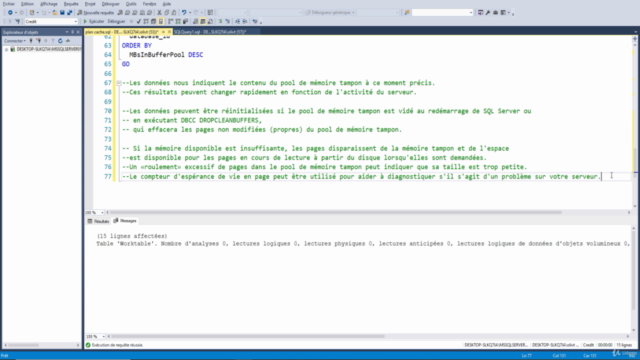640x360 pixels.
Task: Click '15 lignes' in status bar
Action: [x=624, y=345]
